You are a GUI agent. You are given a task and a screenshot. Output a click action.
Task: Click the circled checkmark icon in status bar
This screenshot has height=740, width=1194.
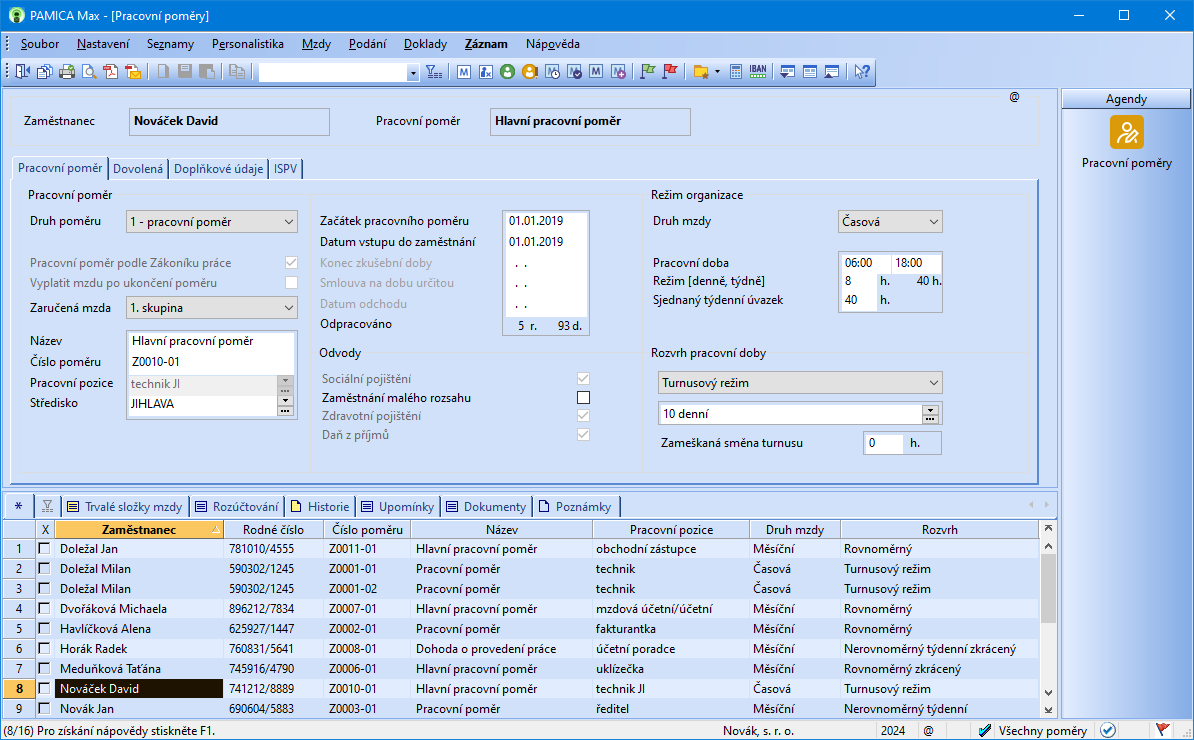coord(1108,730)
